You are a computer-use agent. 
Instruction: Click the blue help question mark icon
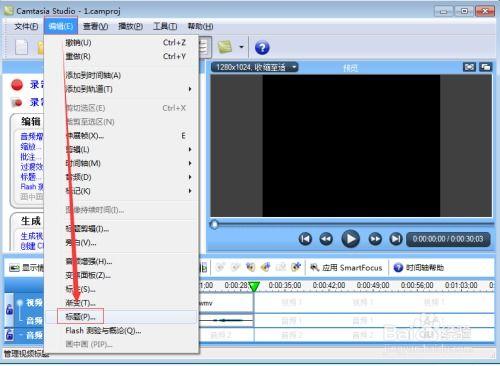262,48
